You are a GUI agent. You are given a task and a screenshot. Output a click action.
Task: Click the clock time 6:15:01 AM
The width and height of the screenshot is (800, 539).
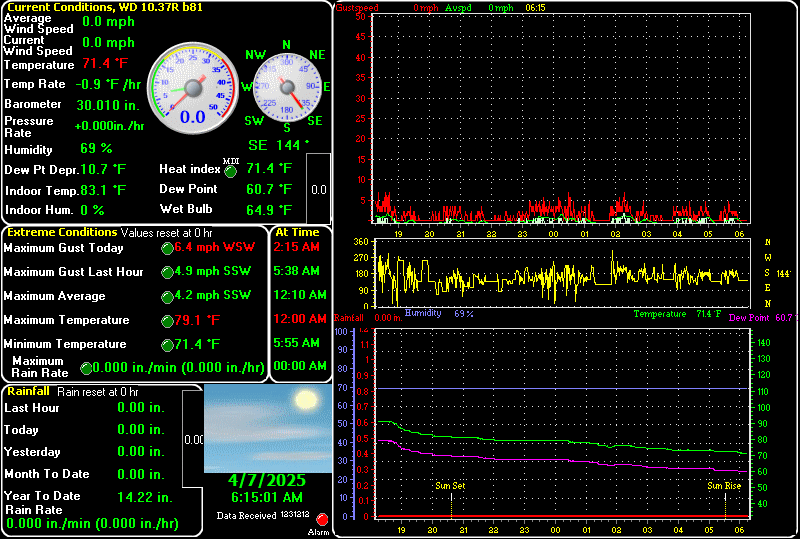(267, 497)
